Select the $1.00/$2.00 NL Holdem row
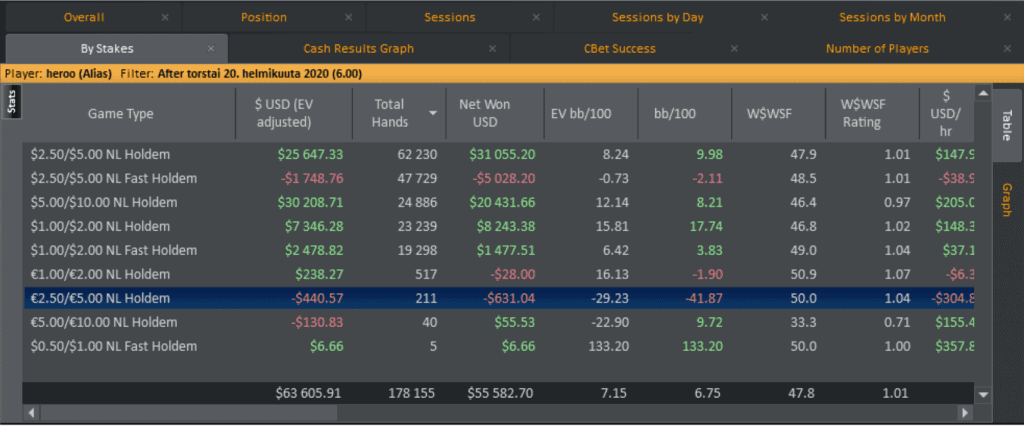Screen dimensions: 1024x426 (498, 227)
